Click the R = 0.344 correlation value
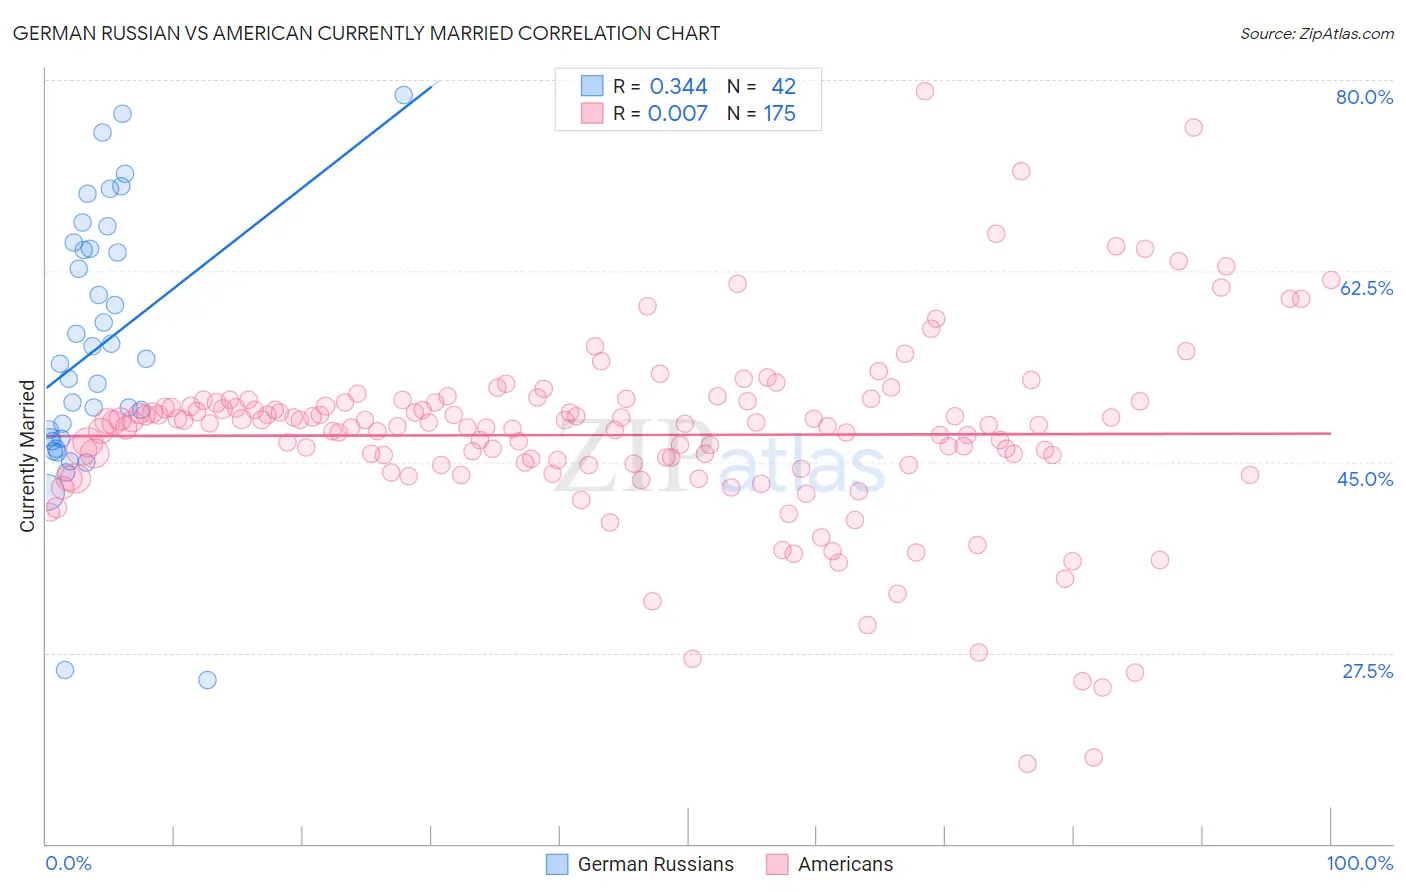The height and width of the screenshot is (892, 1406). 660,86
